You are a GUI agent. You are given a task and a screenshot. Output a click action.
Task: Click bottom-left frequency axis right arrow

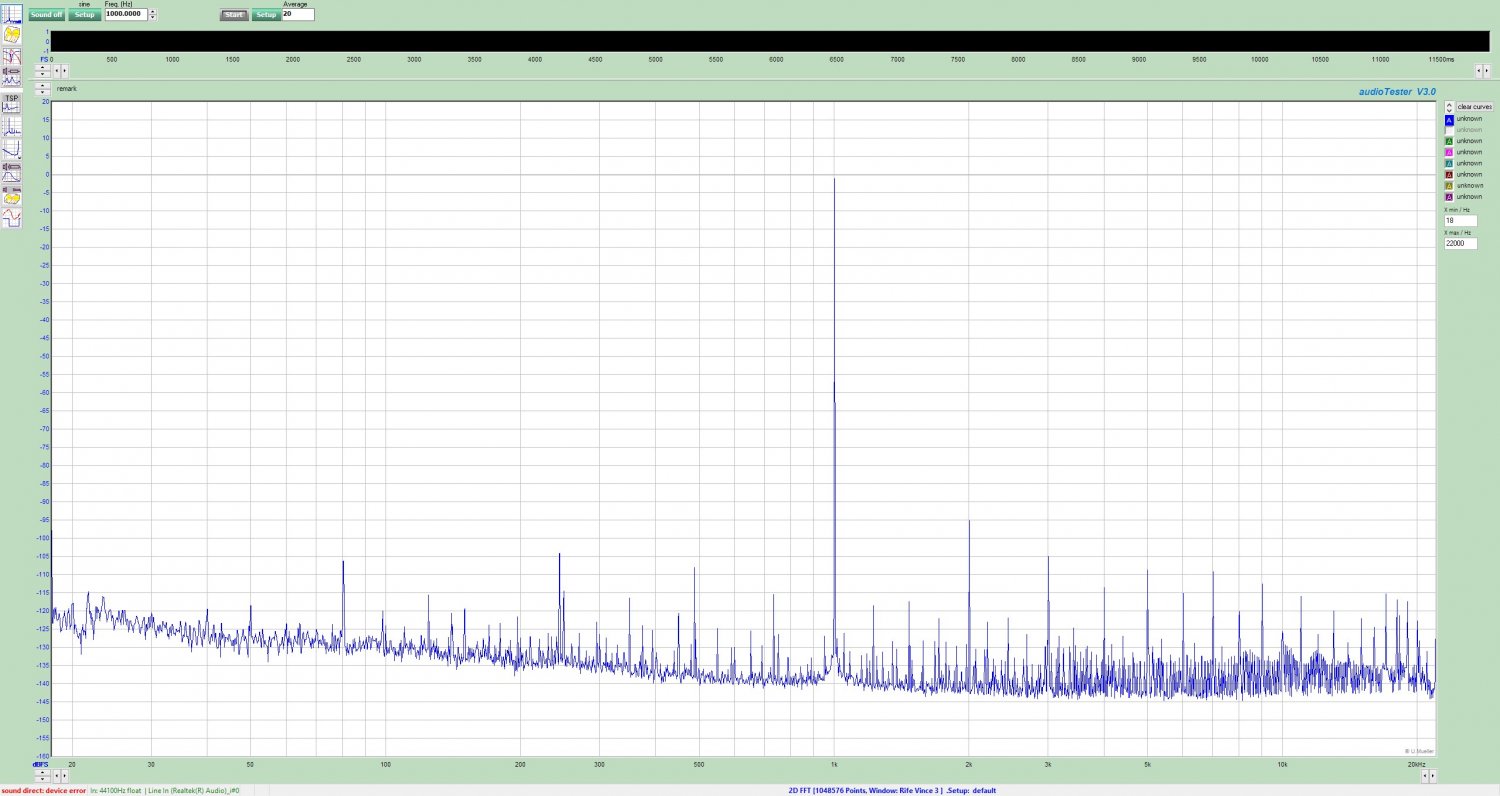tap(64, 776)
